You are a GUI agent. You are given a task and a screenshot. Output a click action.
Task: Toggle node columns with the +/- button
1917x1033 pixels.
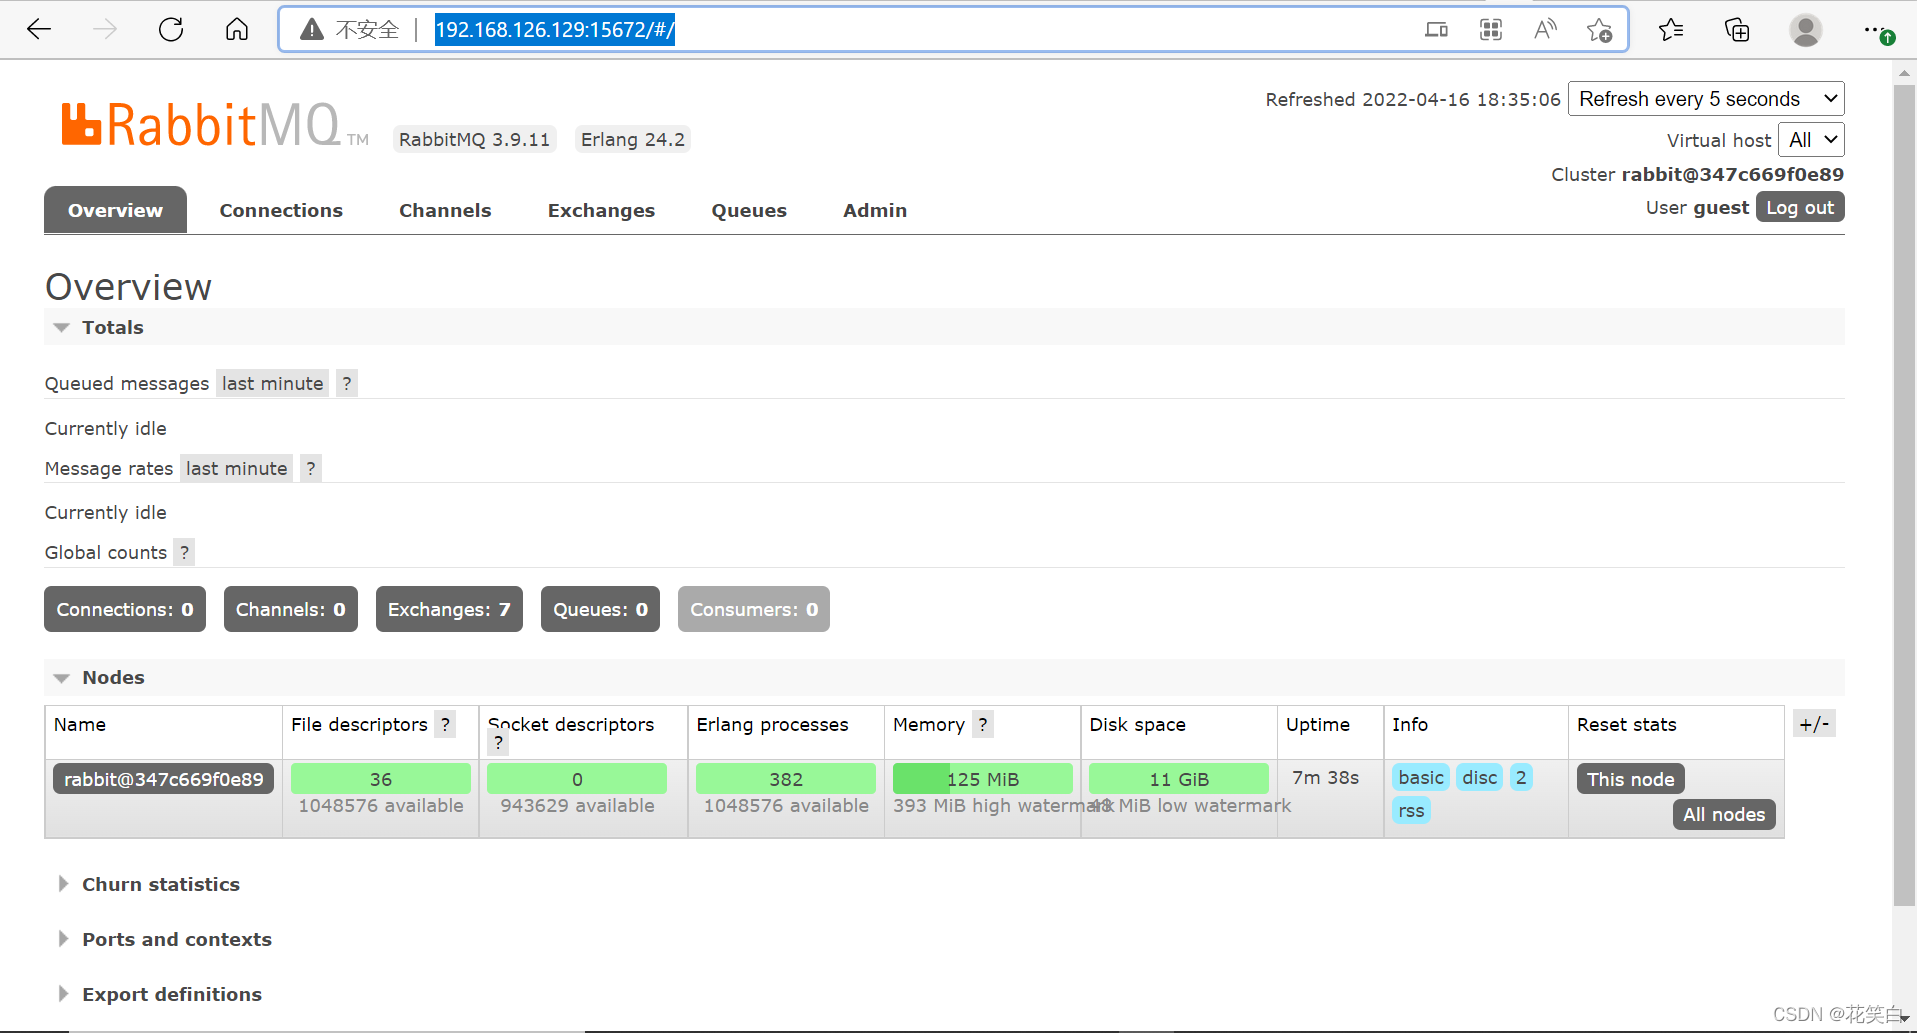[1814, 724]
